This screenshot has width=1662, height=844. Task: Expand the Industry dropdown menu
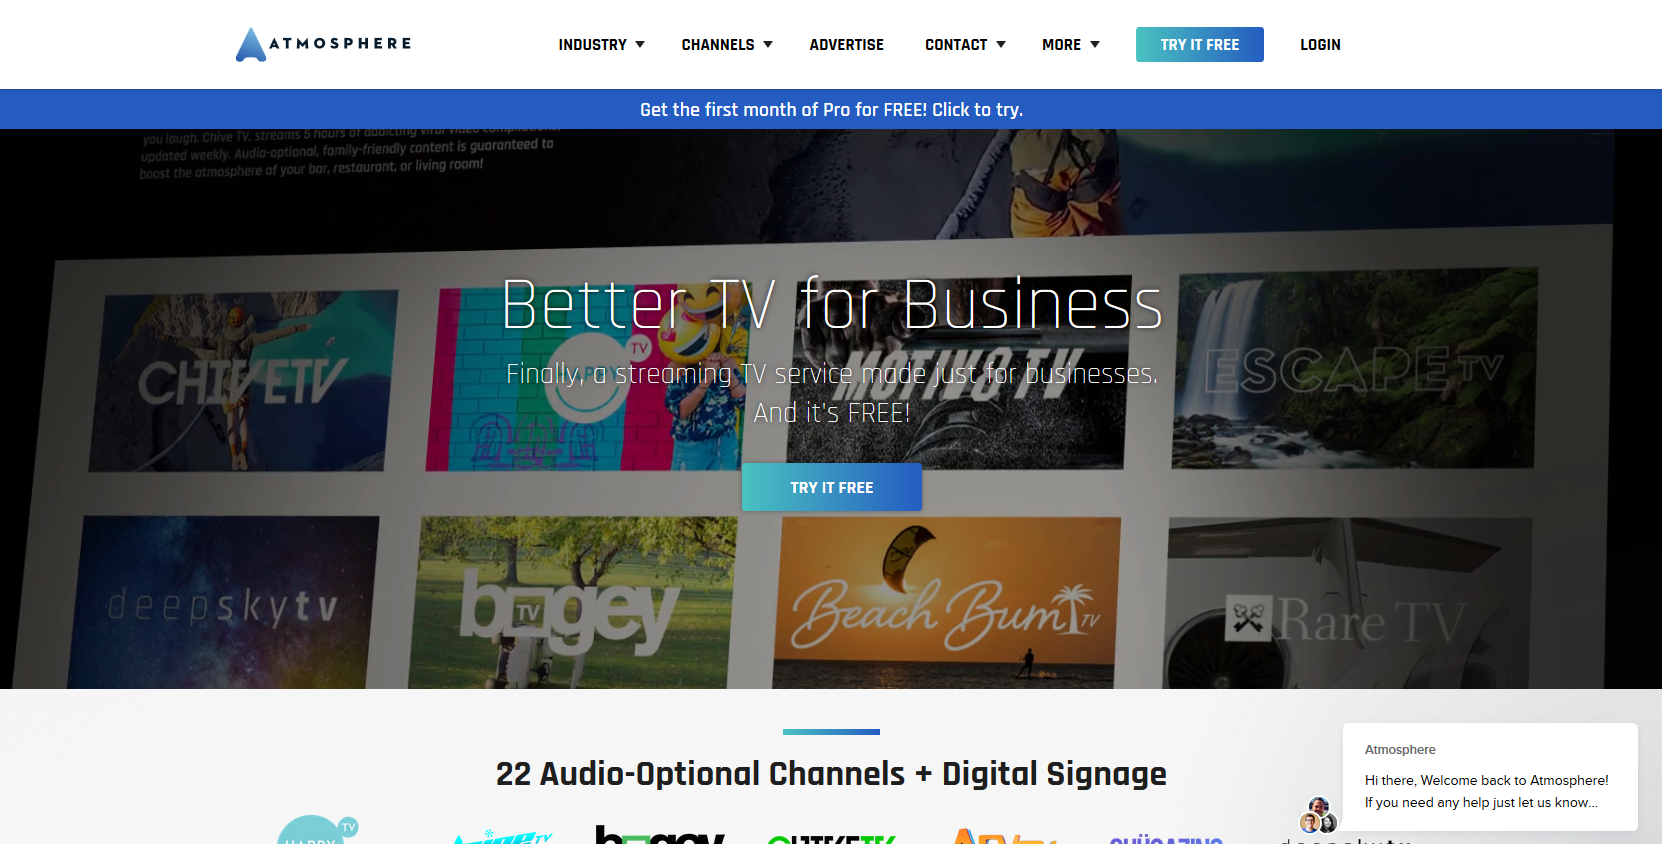point(602,45)
